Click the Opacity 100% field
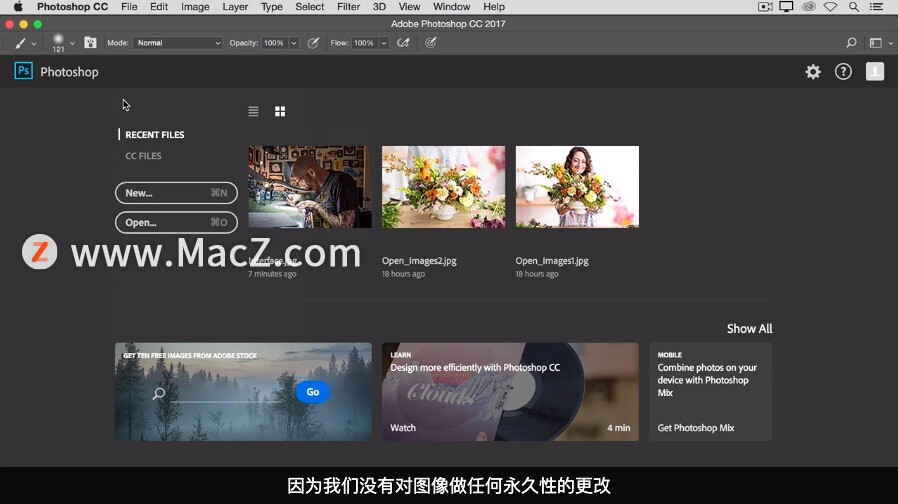 [274, 43]
